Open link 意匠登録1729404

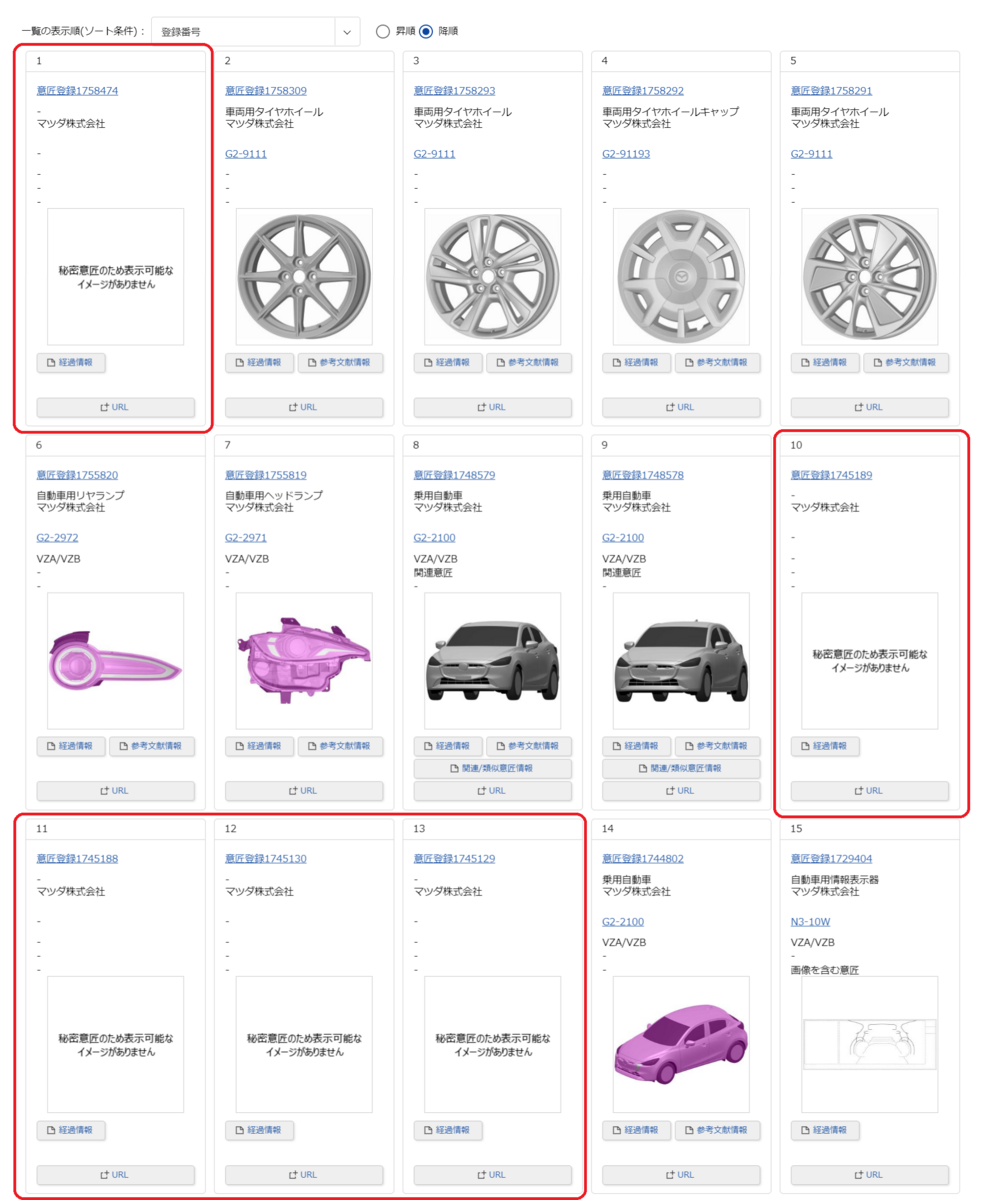coord(831,859)
